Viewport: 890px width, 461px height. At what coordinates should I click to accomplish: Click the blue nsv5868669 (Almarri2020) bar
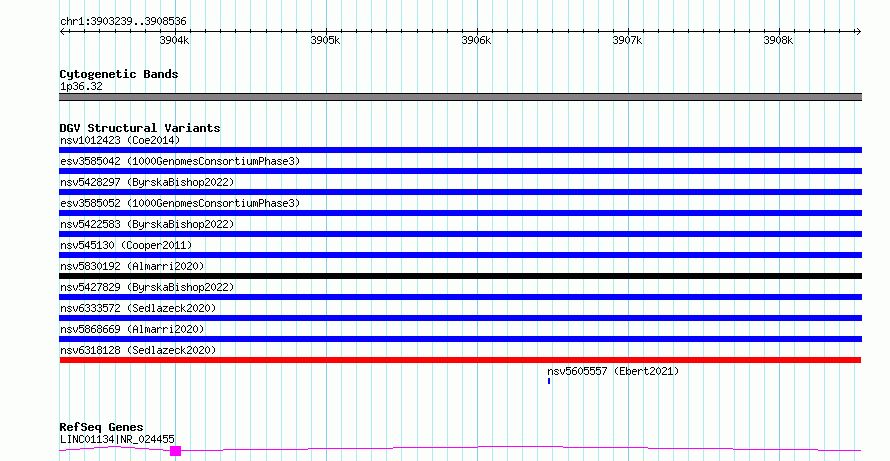pyautogui.click(x=460, y=339)
